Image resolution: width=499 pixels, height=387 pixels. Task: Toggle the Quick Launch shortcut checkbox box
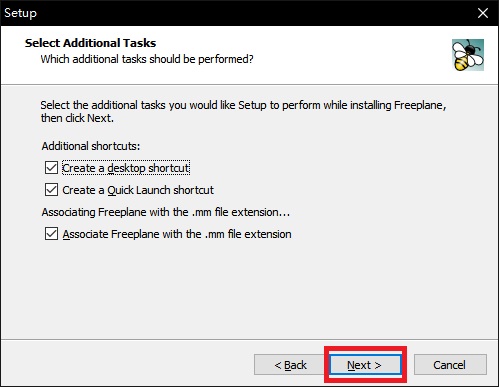(51, 190)
